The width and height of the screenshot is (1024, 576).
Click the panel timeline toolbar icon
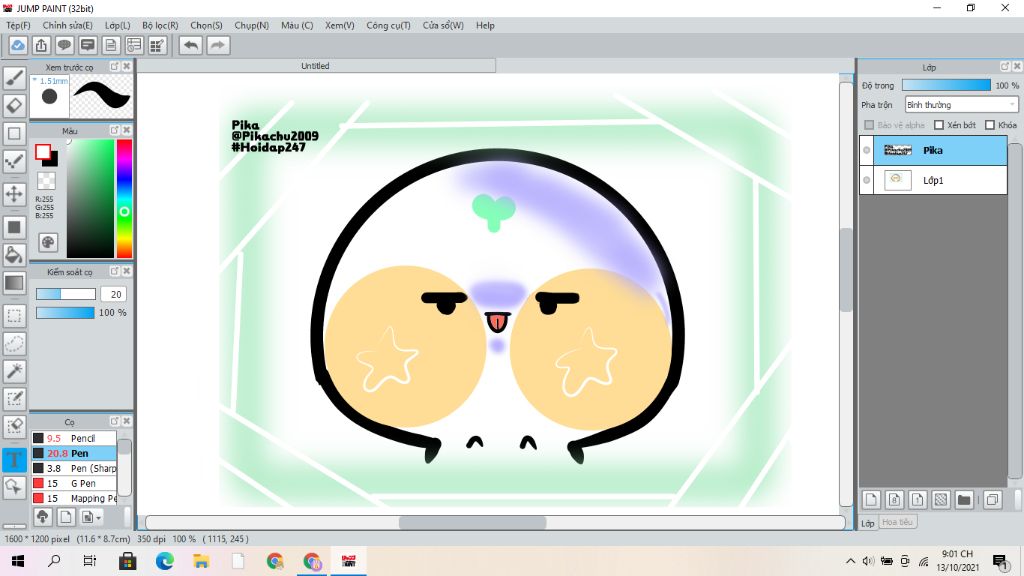pos(134,45)
